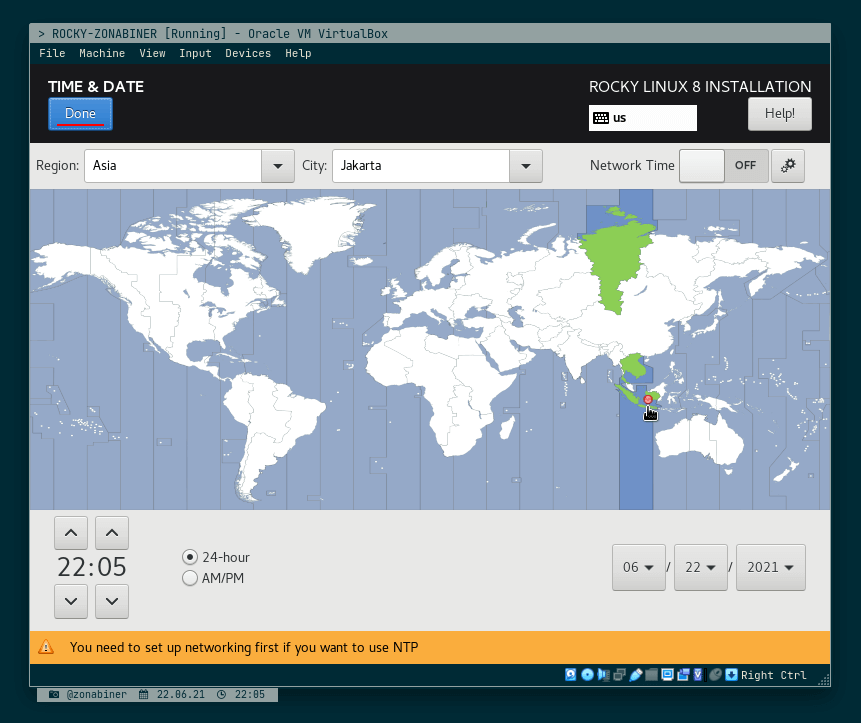Toggle Network Time to ON
Screen dimensions: 861x723
(x=723, y=165)
